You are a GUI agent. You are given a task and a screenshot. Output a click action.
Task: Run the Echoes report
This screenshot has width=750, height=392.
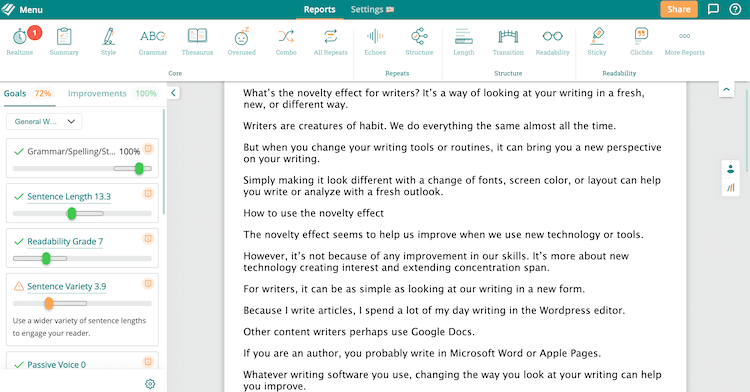375,42
